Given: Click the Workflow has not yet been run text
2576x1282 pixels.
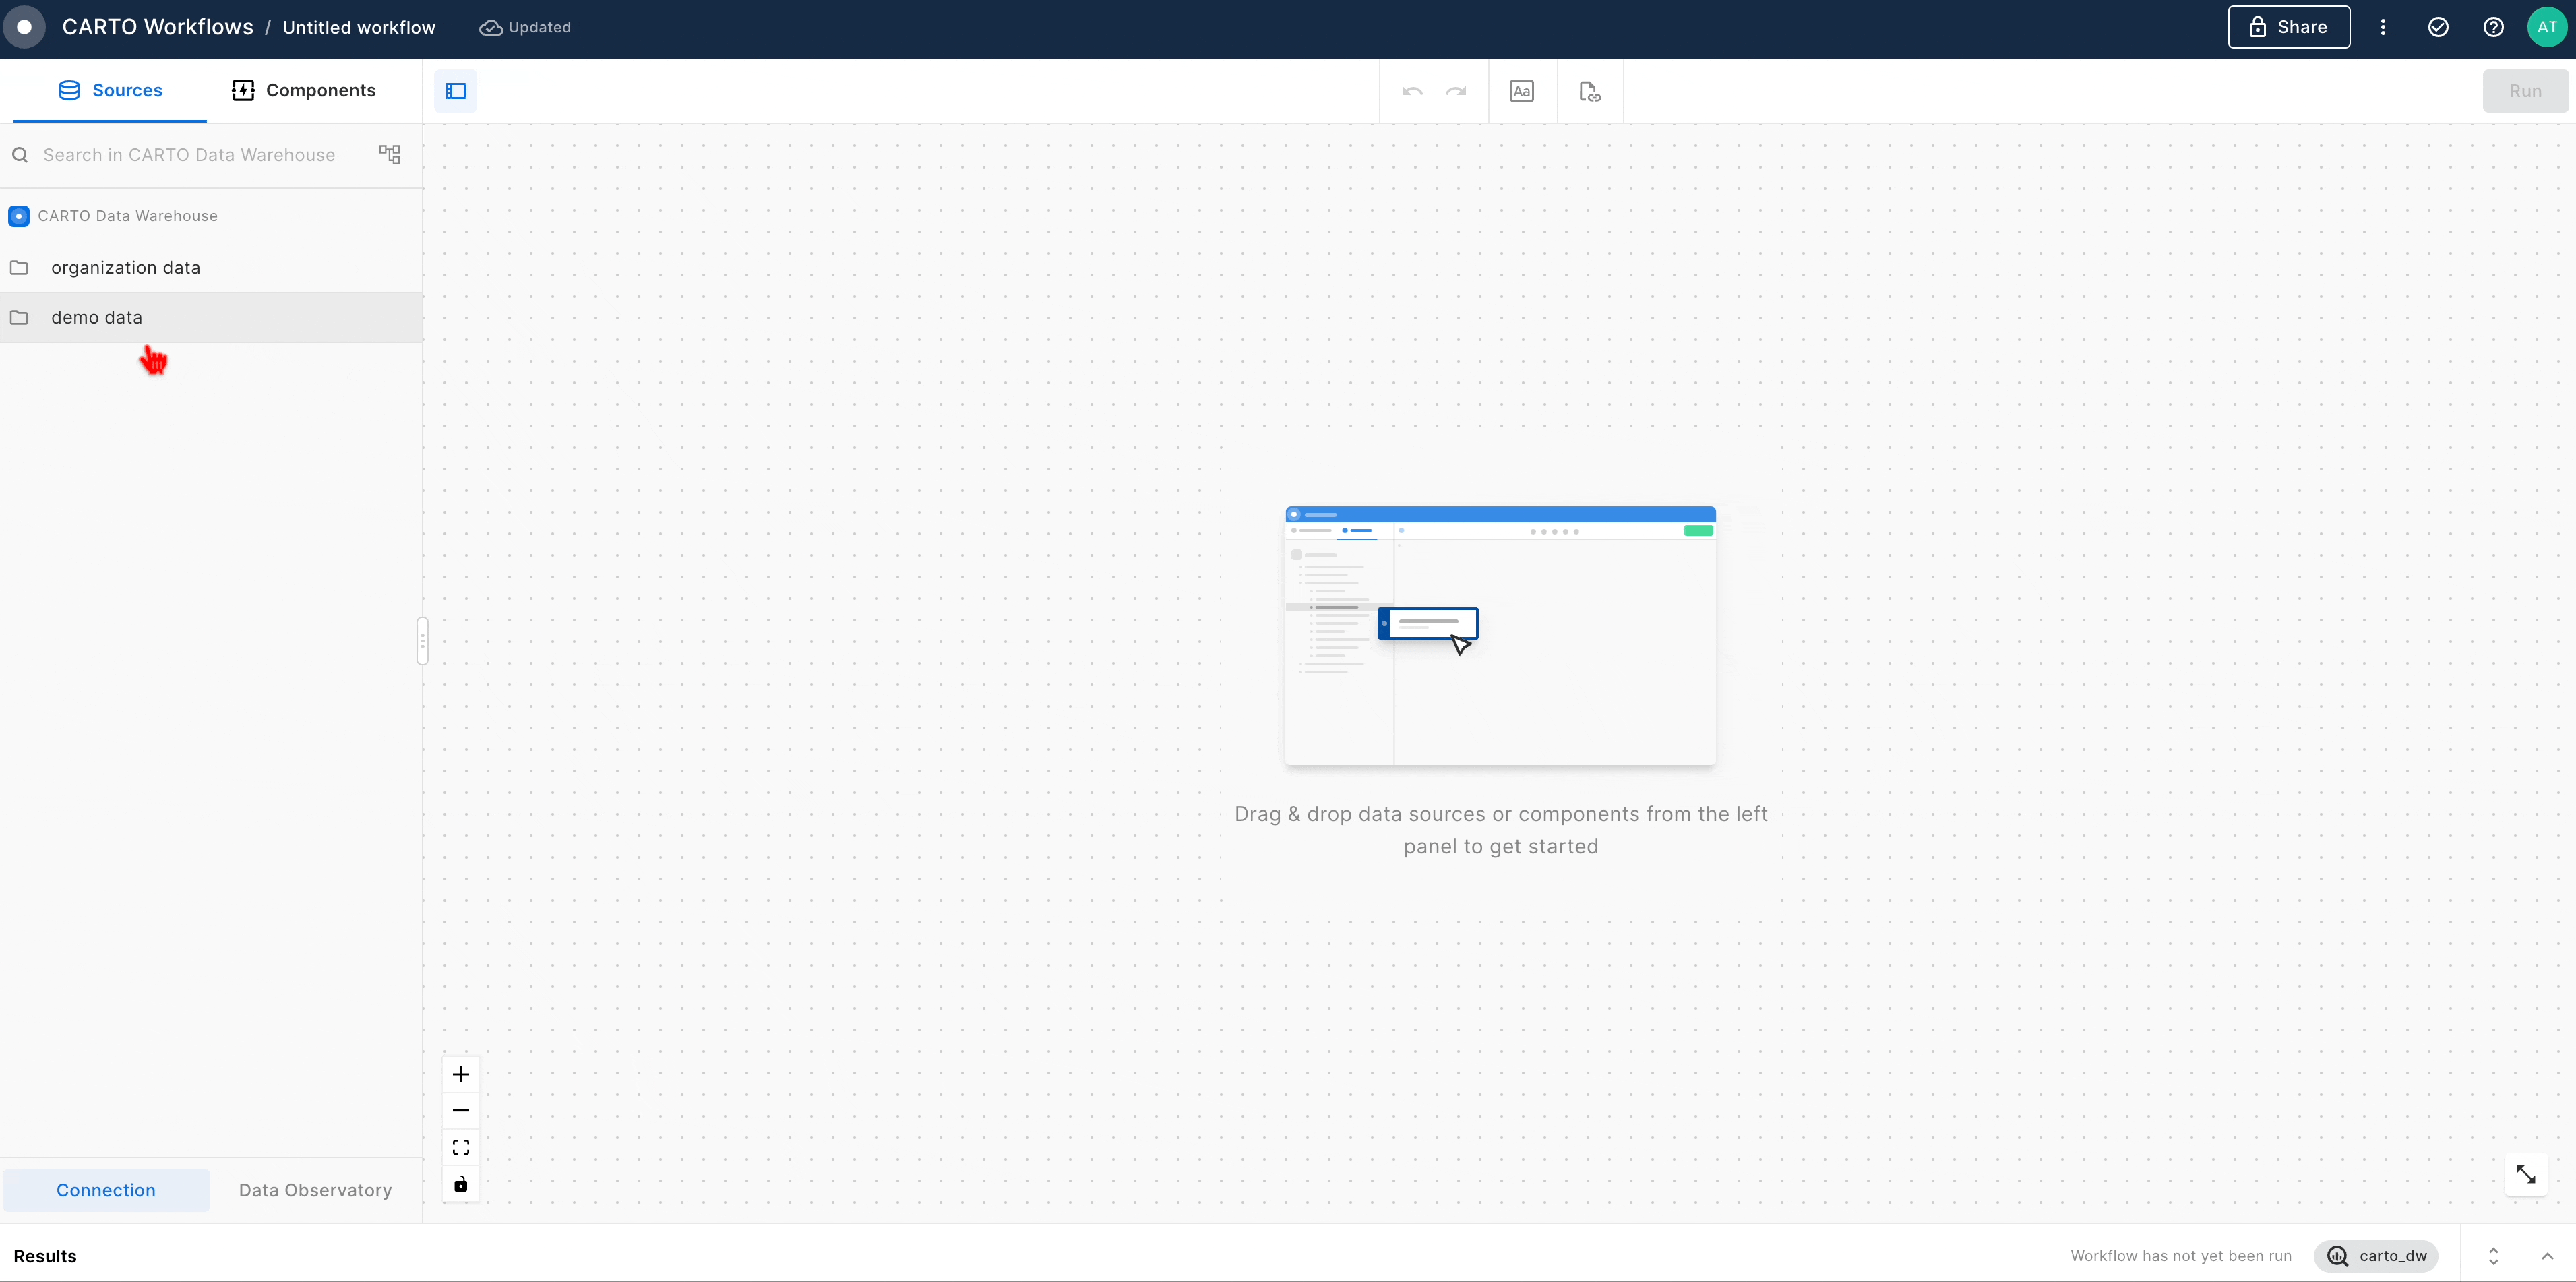Looking at the screenshot, I should coord(2181,1256).
